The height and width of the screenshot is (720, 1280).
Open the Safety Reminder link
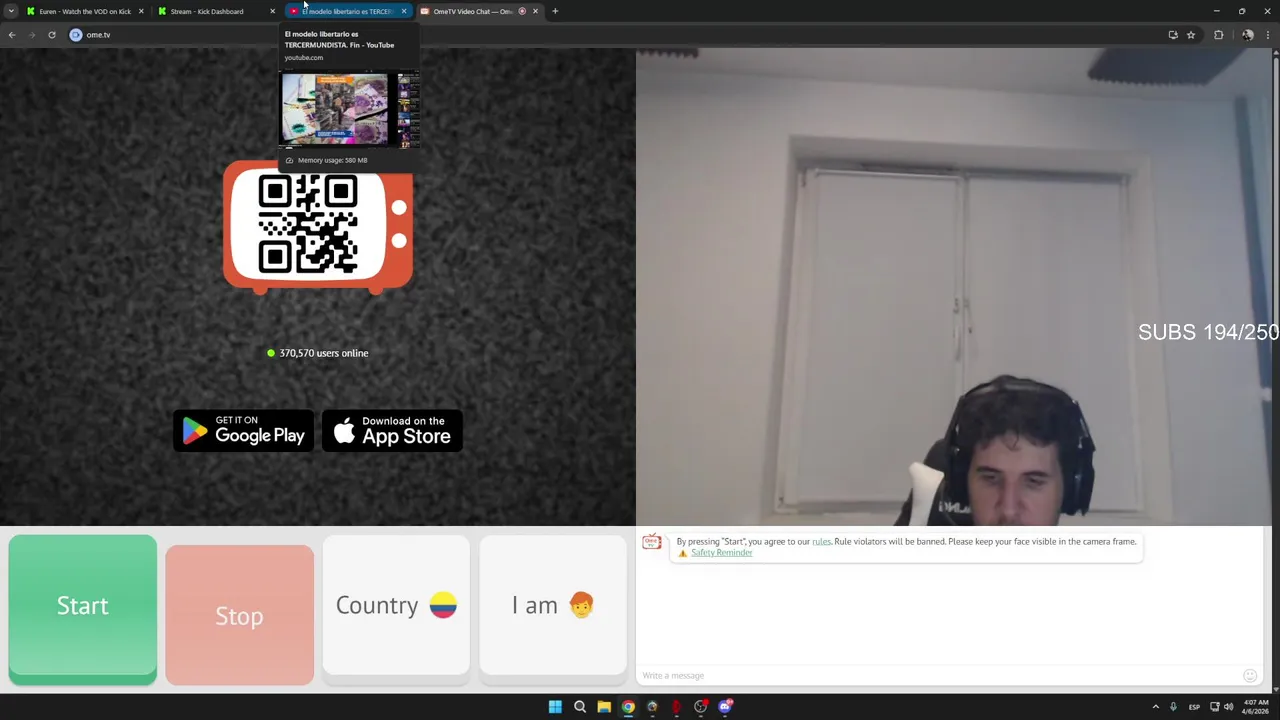click(721, 553)
